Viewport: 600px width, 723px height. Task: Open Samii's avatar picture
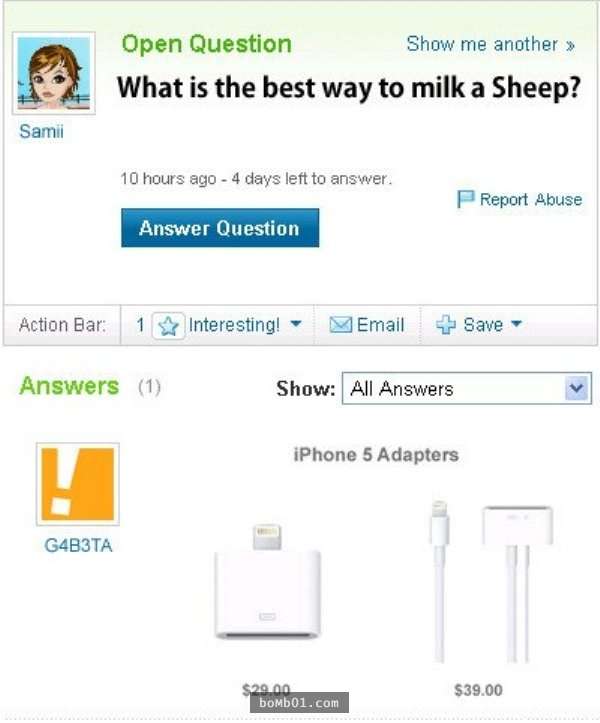coord(54,73)
